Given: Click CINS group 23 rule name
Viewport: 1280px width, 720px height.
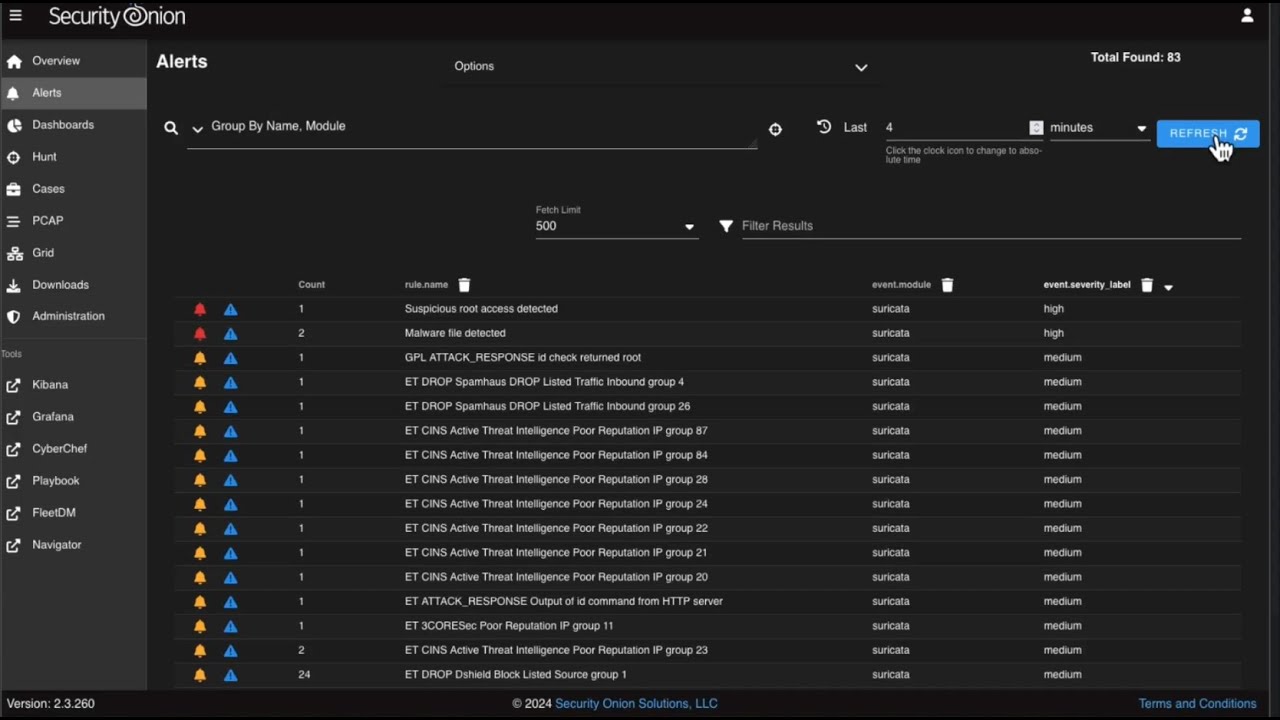Looking at the screenshot, I should point(556,650).
